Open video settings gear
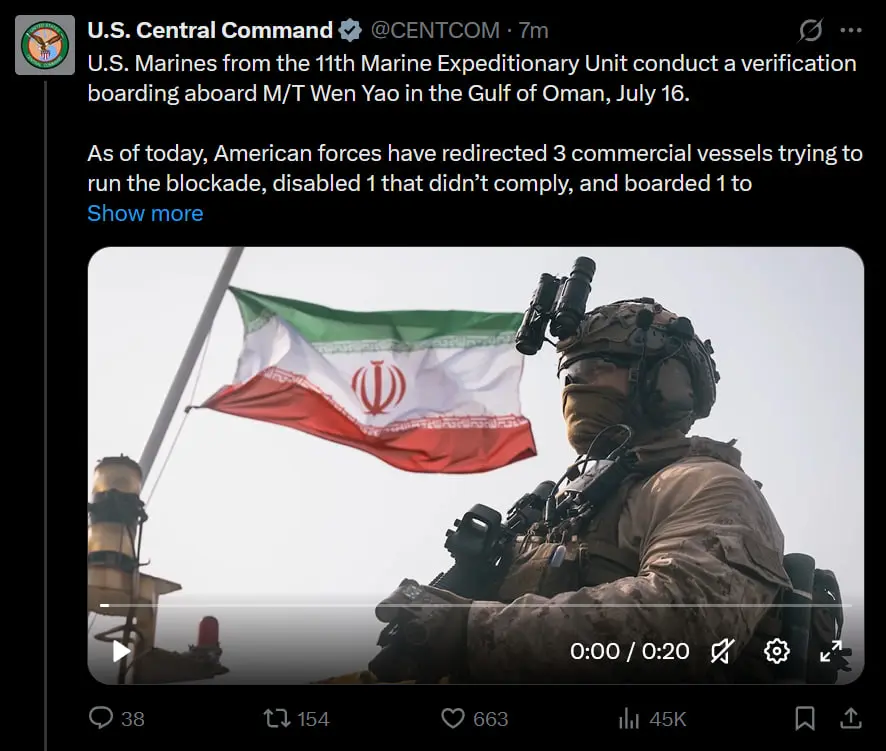The height and width of the screenshot is (751, 886). (776, 651)
